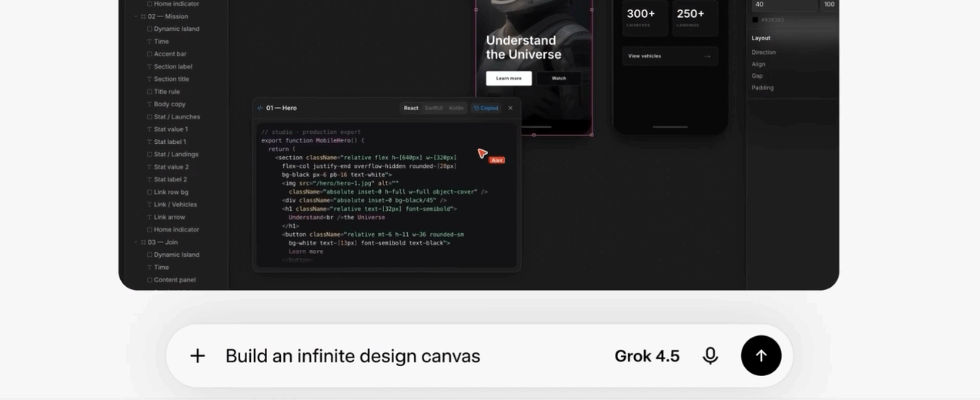Switch to the React code tab
This screenshot has width=980, height=400.
[411, 108]
